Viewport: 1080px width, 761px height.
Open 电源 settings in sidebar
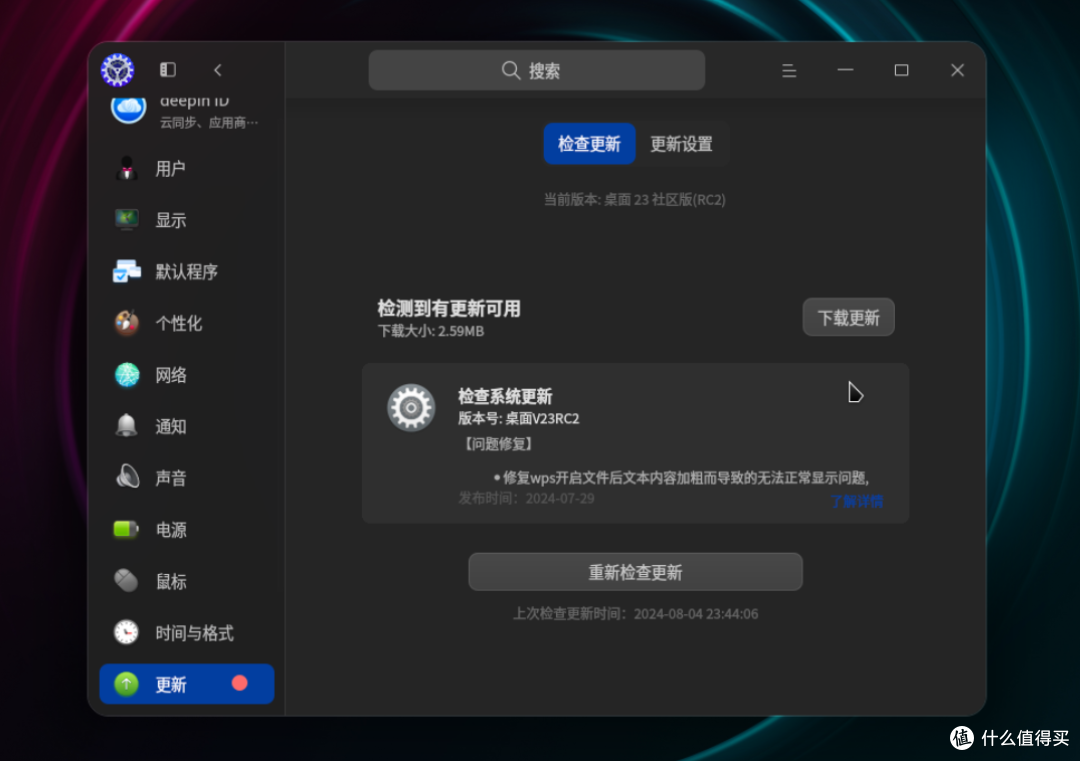coord(187,529)
